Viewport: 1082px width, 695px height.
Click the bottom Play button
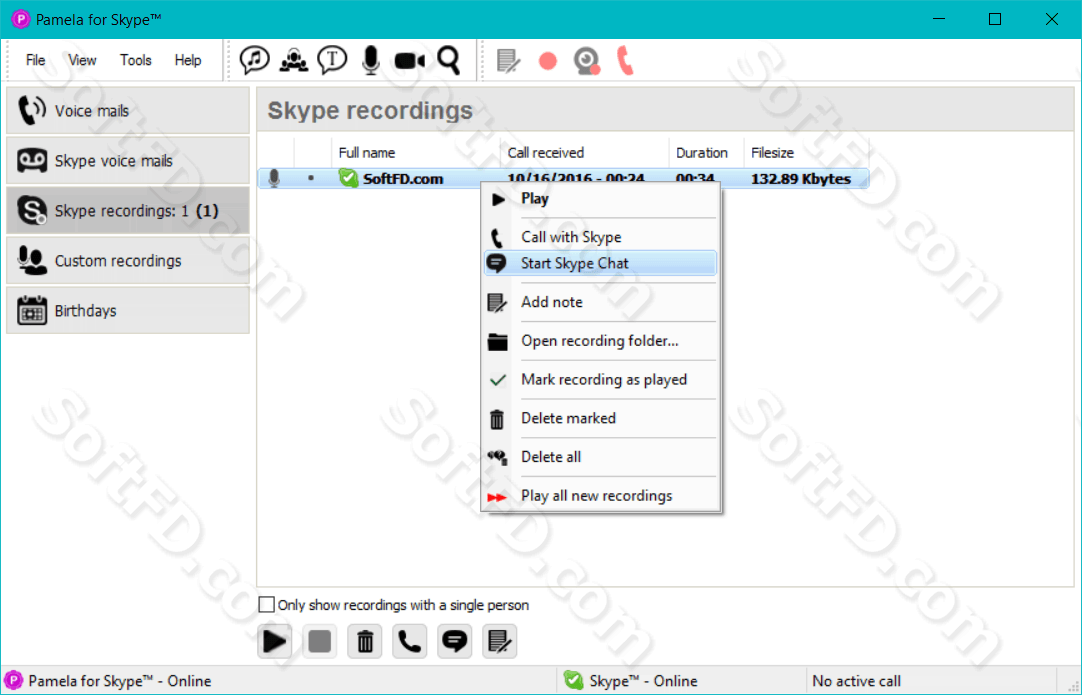coord(275,641)
